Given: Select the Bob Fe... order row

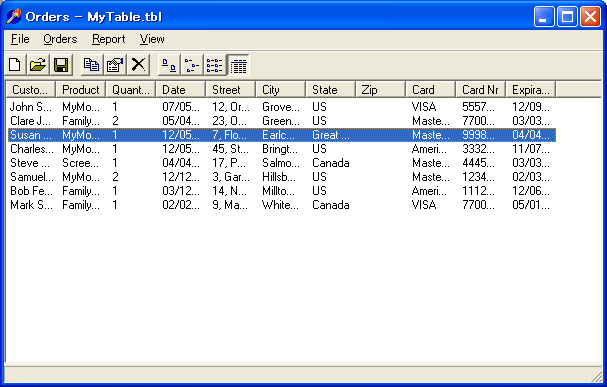Looking at the screenshot, I should pos(281,191).
